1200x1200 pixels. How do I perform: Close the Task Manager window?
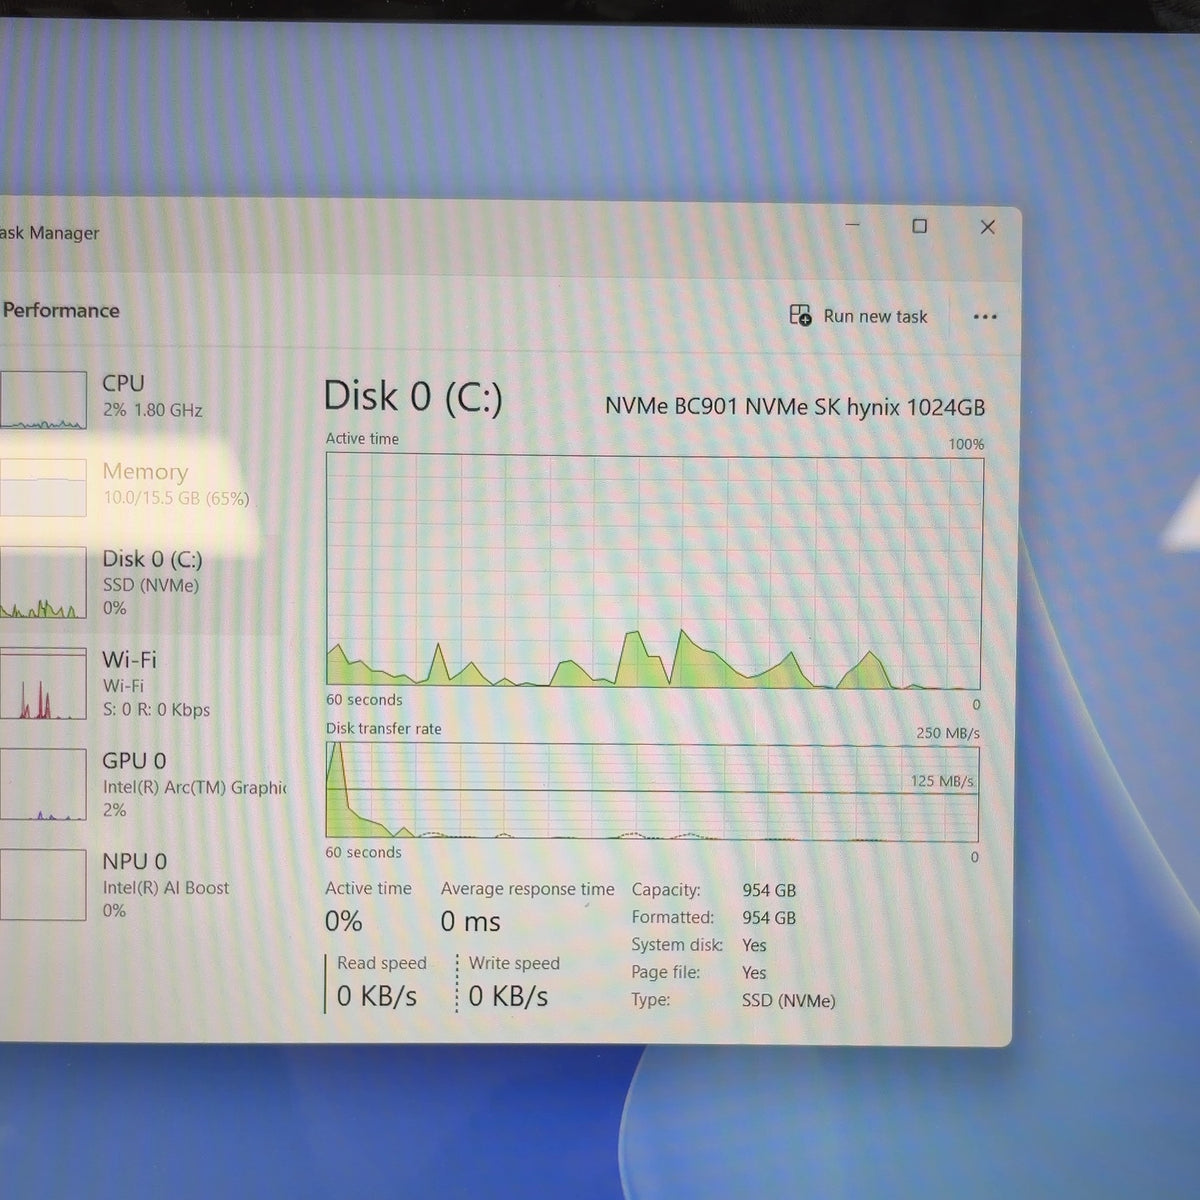[988, 227]
